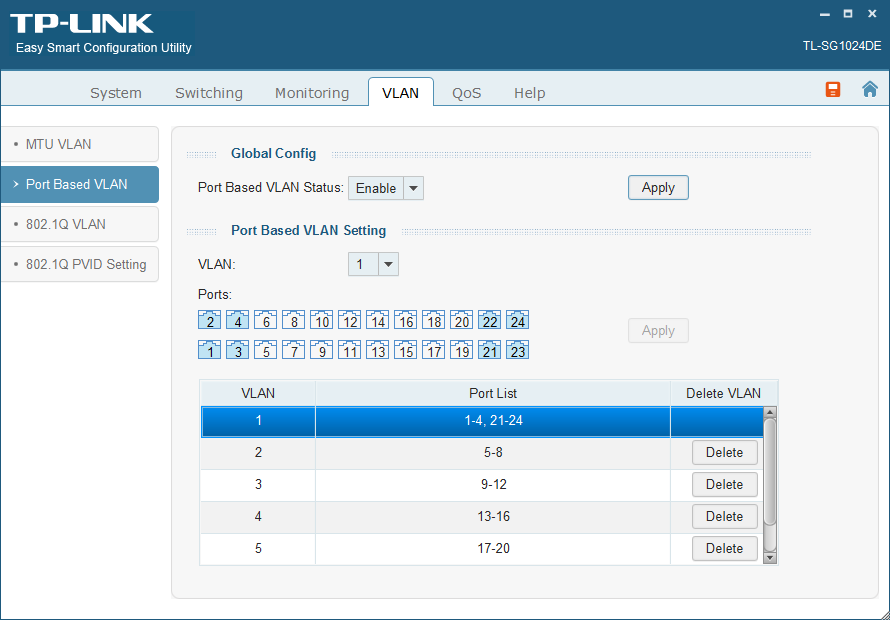
Task: Click the Port List column header
Action: click(493, 393)
